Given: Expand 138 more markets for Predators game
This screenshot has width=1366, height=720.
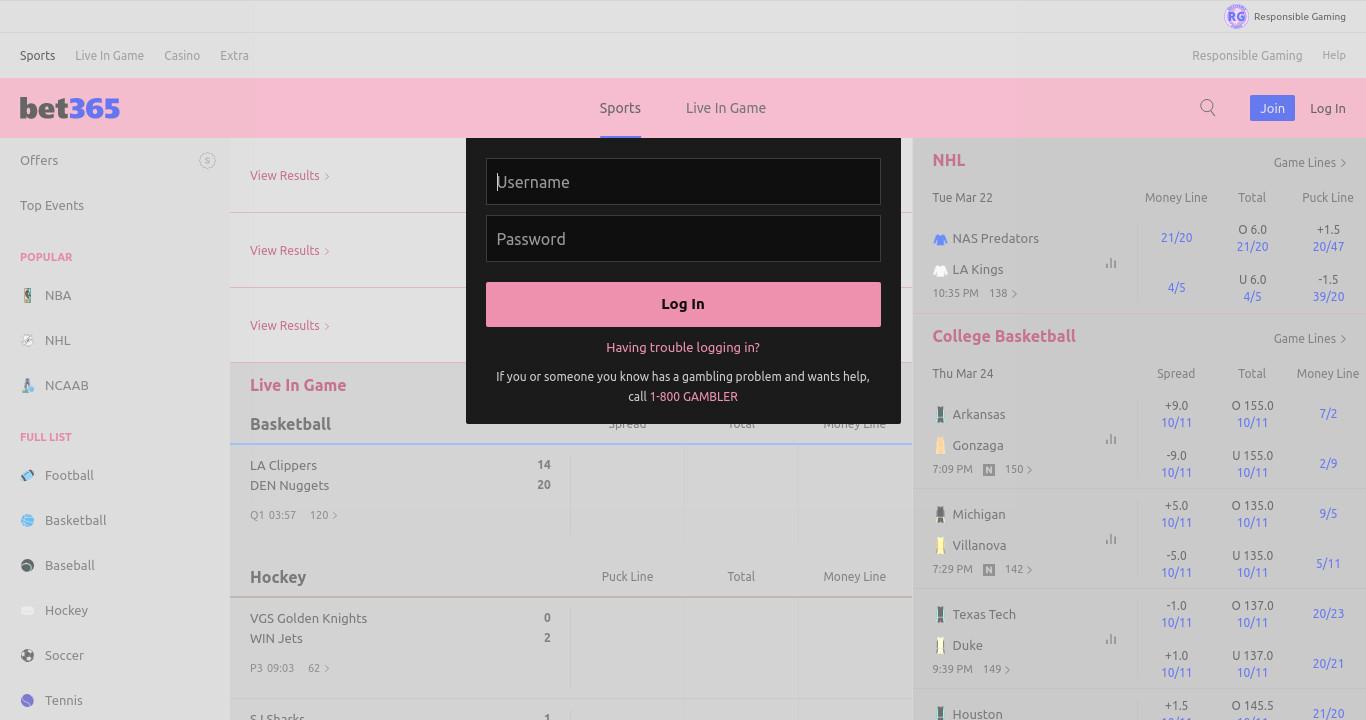Looking at the screenshot, I should (1003, 293).
